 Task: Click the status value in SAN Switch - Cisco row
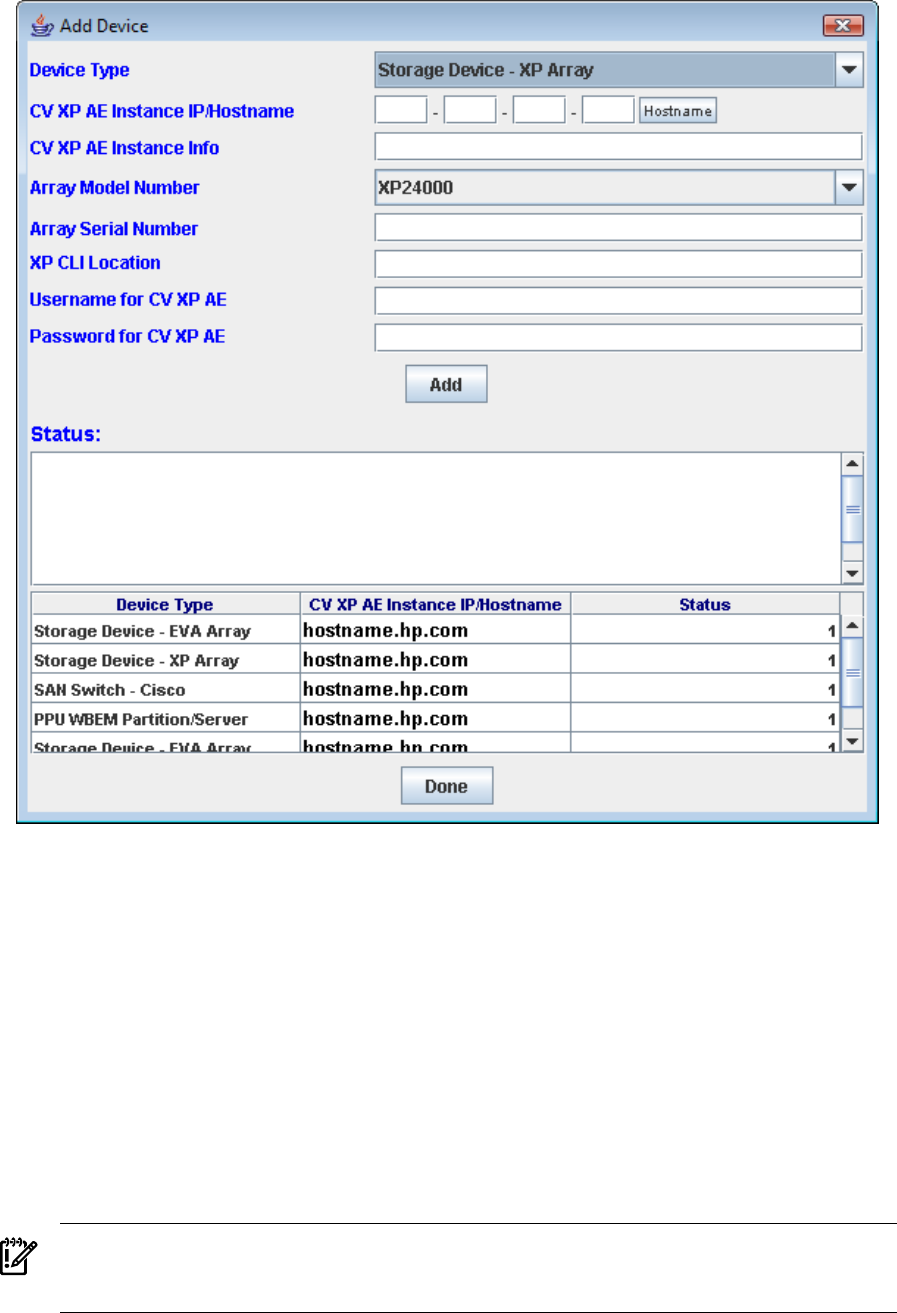[705, 689]
